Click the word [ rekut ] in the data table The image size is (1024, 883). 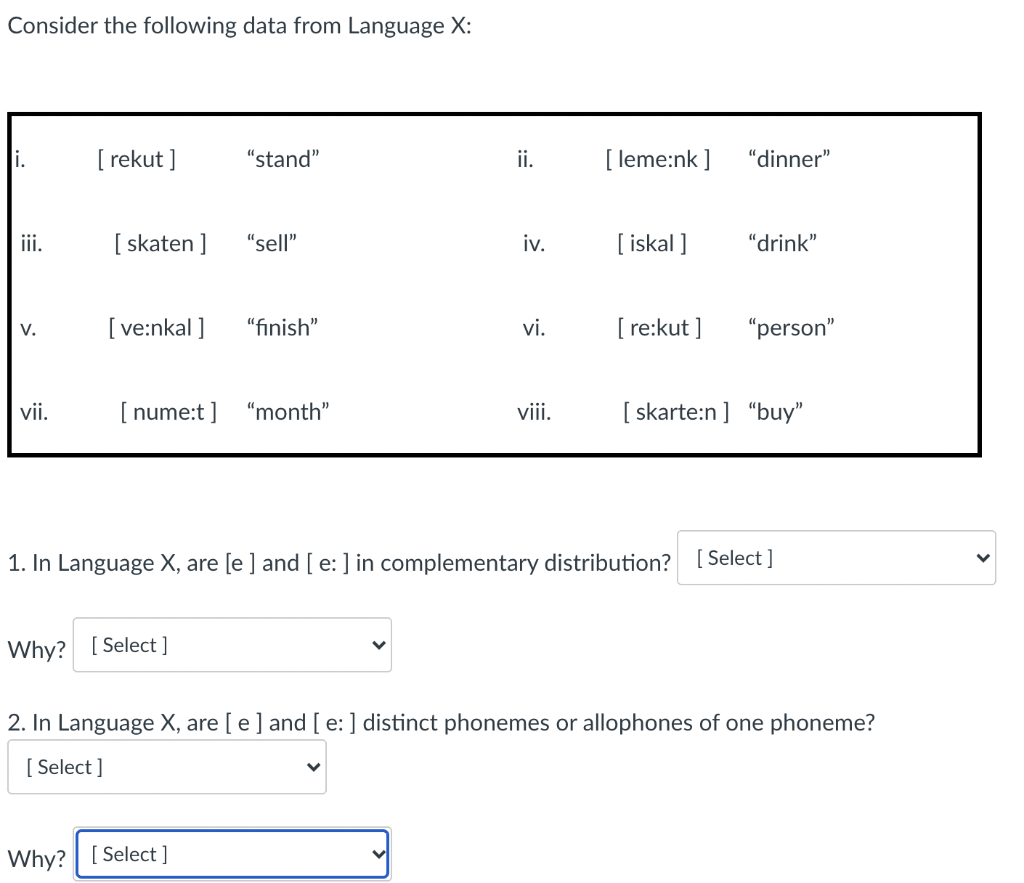tap(137, 159)
